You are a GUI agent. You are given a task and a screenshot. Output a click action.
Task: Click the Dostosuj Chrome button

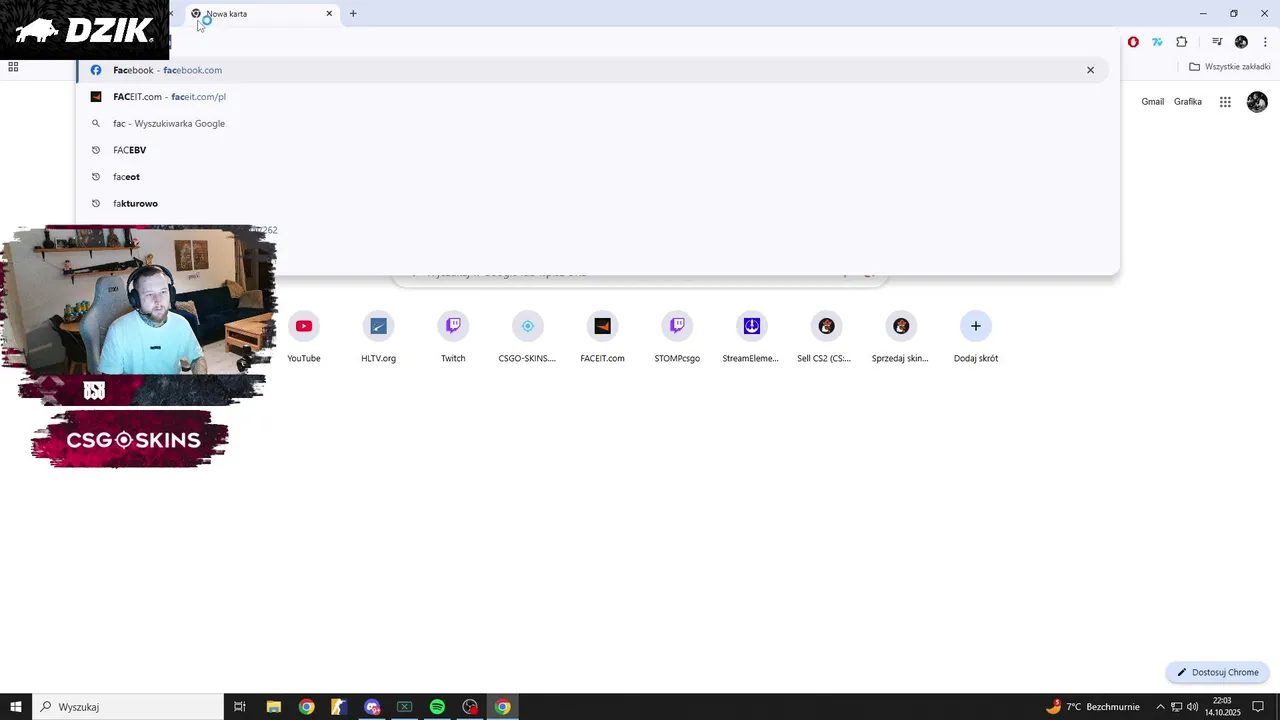[x=1218, y=672]
